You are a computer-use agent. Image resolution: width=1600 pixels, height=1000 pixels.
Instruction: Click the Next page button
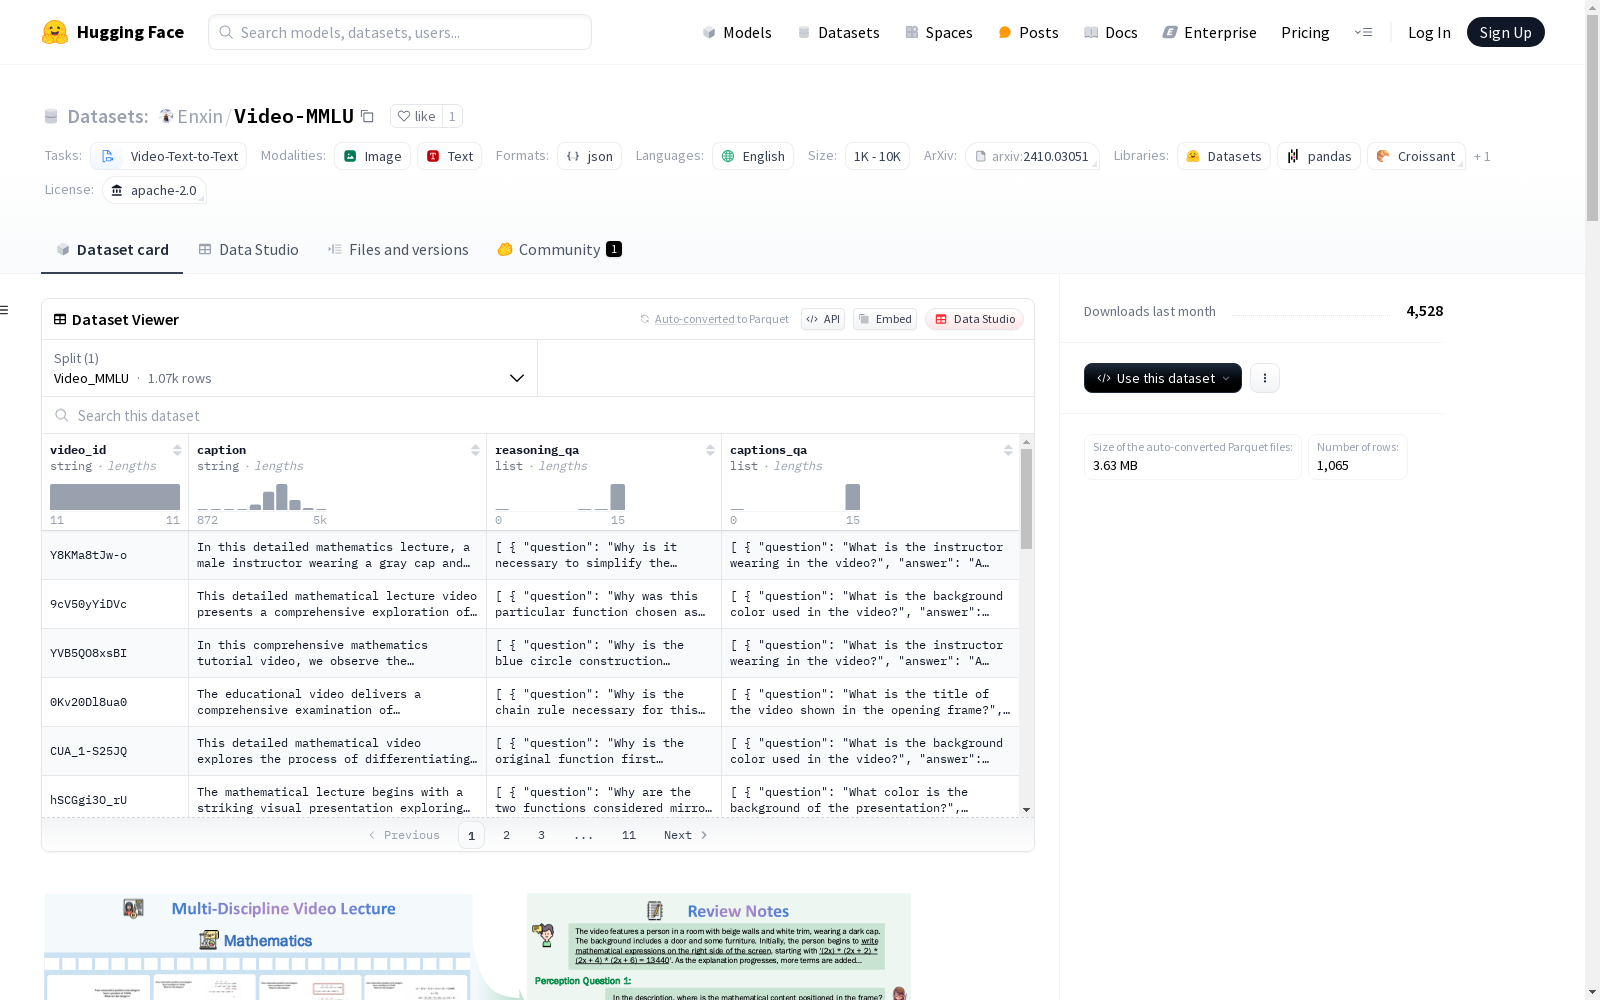click(x=685, y=835)
